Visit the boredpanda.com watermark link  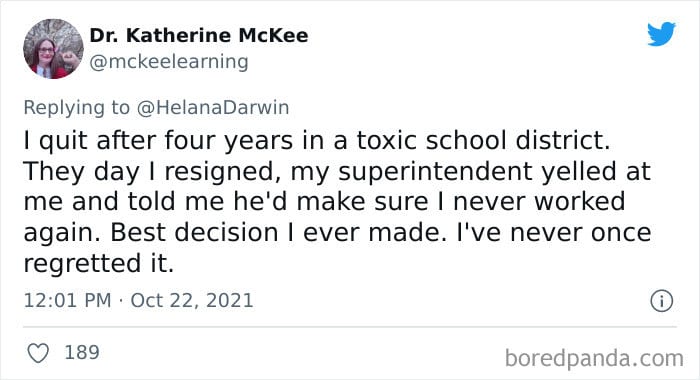click(594, 358)
